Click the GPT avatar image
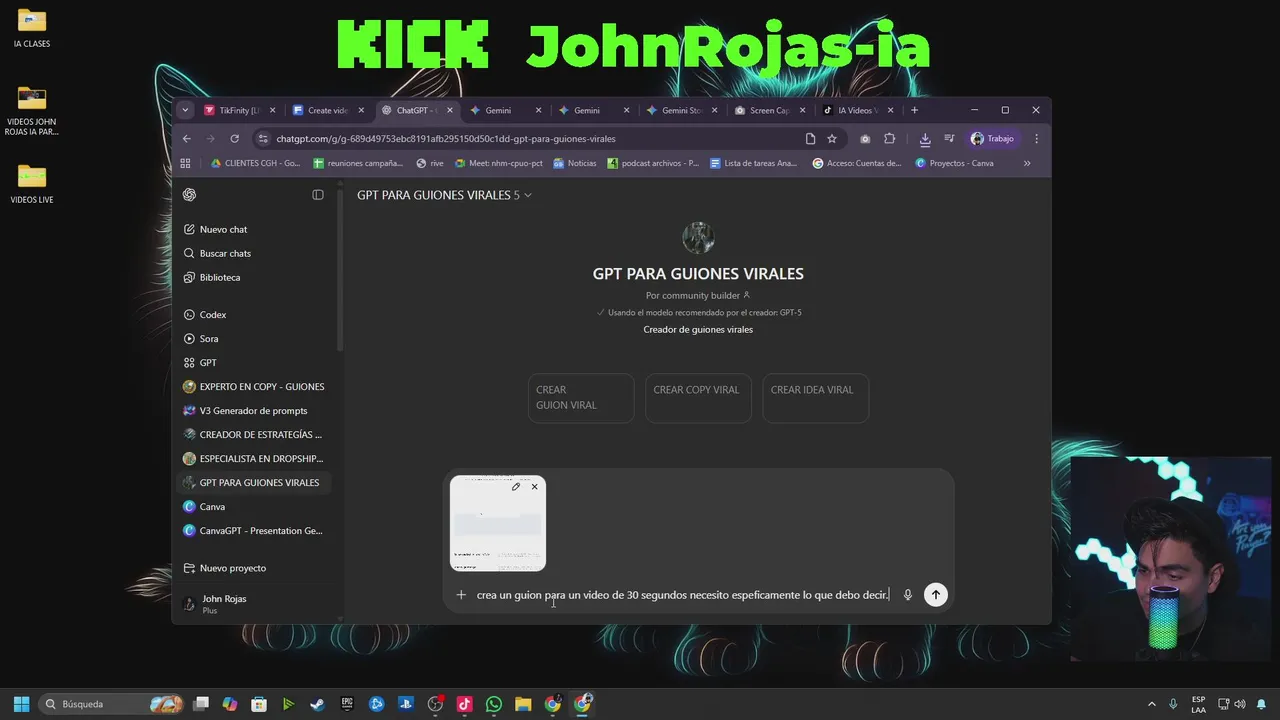Viewport: 1280px width, 720px height. pyautogui.click(x=698, y=238)
